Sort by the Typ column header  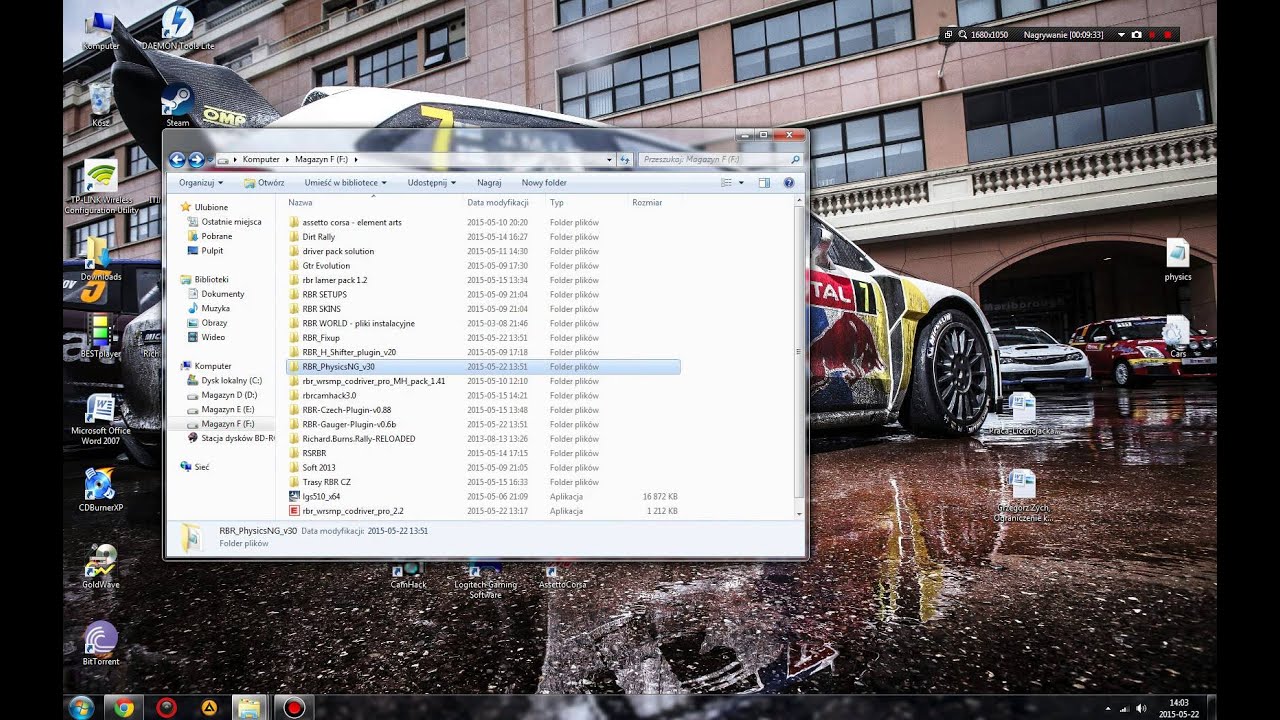557,202
